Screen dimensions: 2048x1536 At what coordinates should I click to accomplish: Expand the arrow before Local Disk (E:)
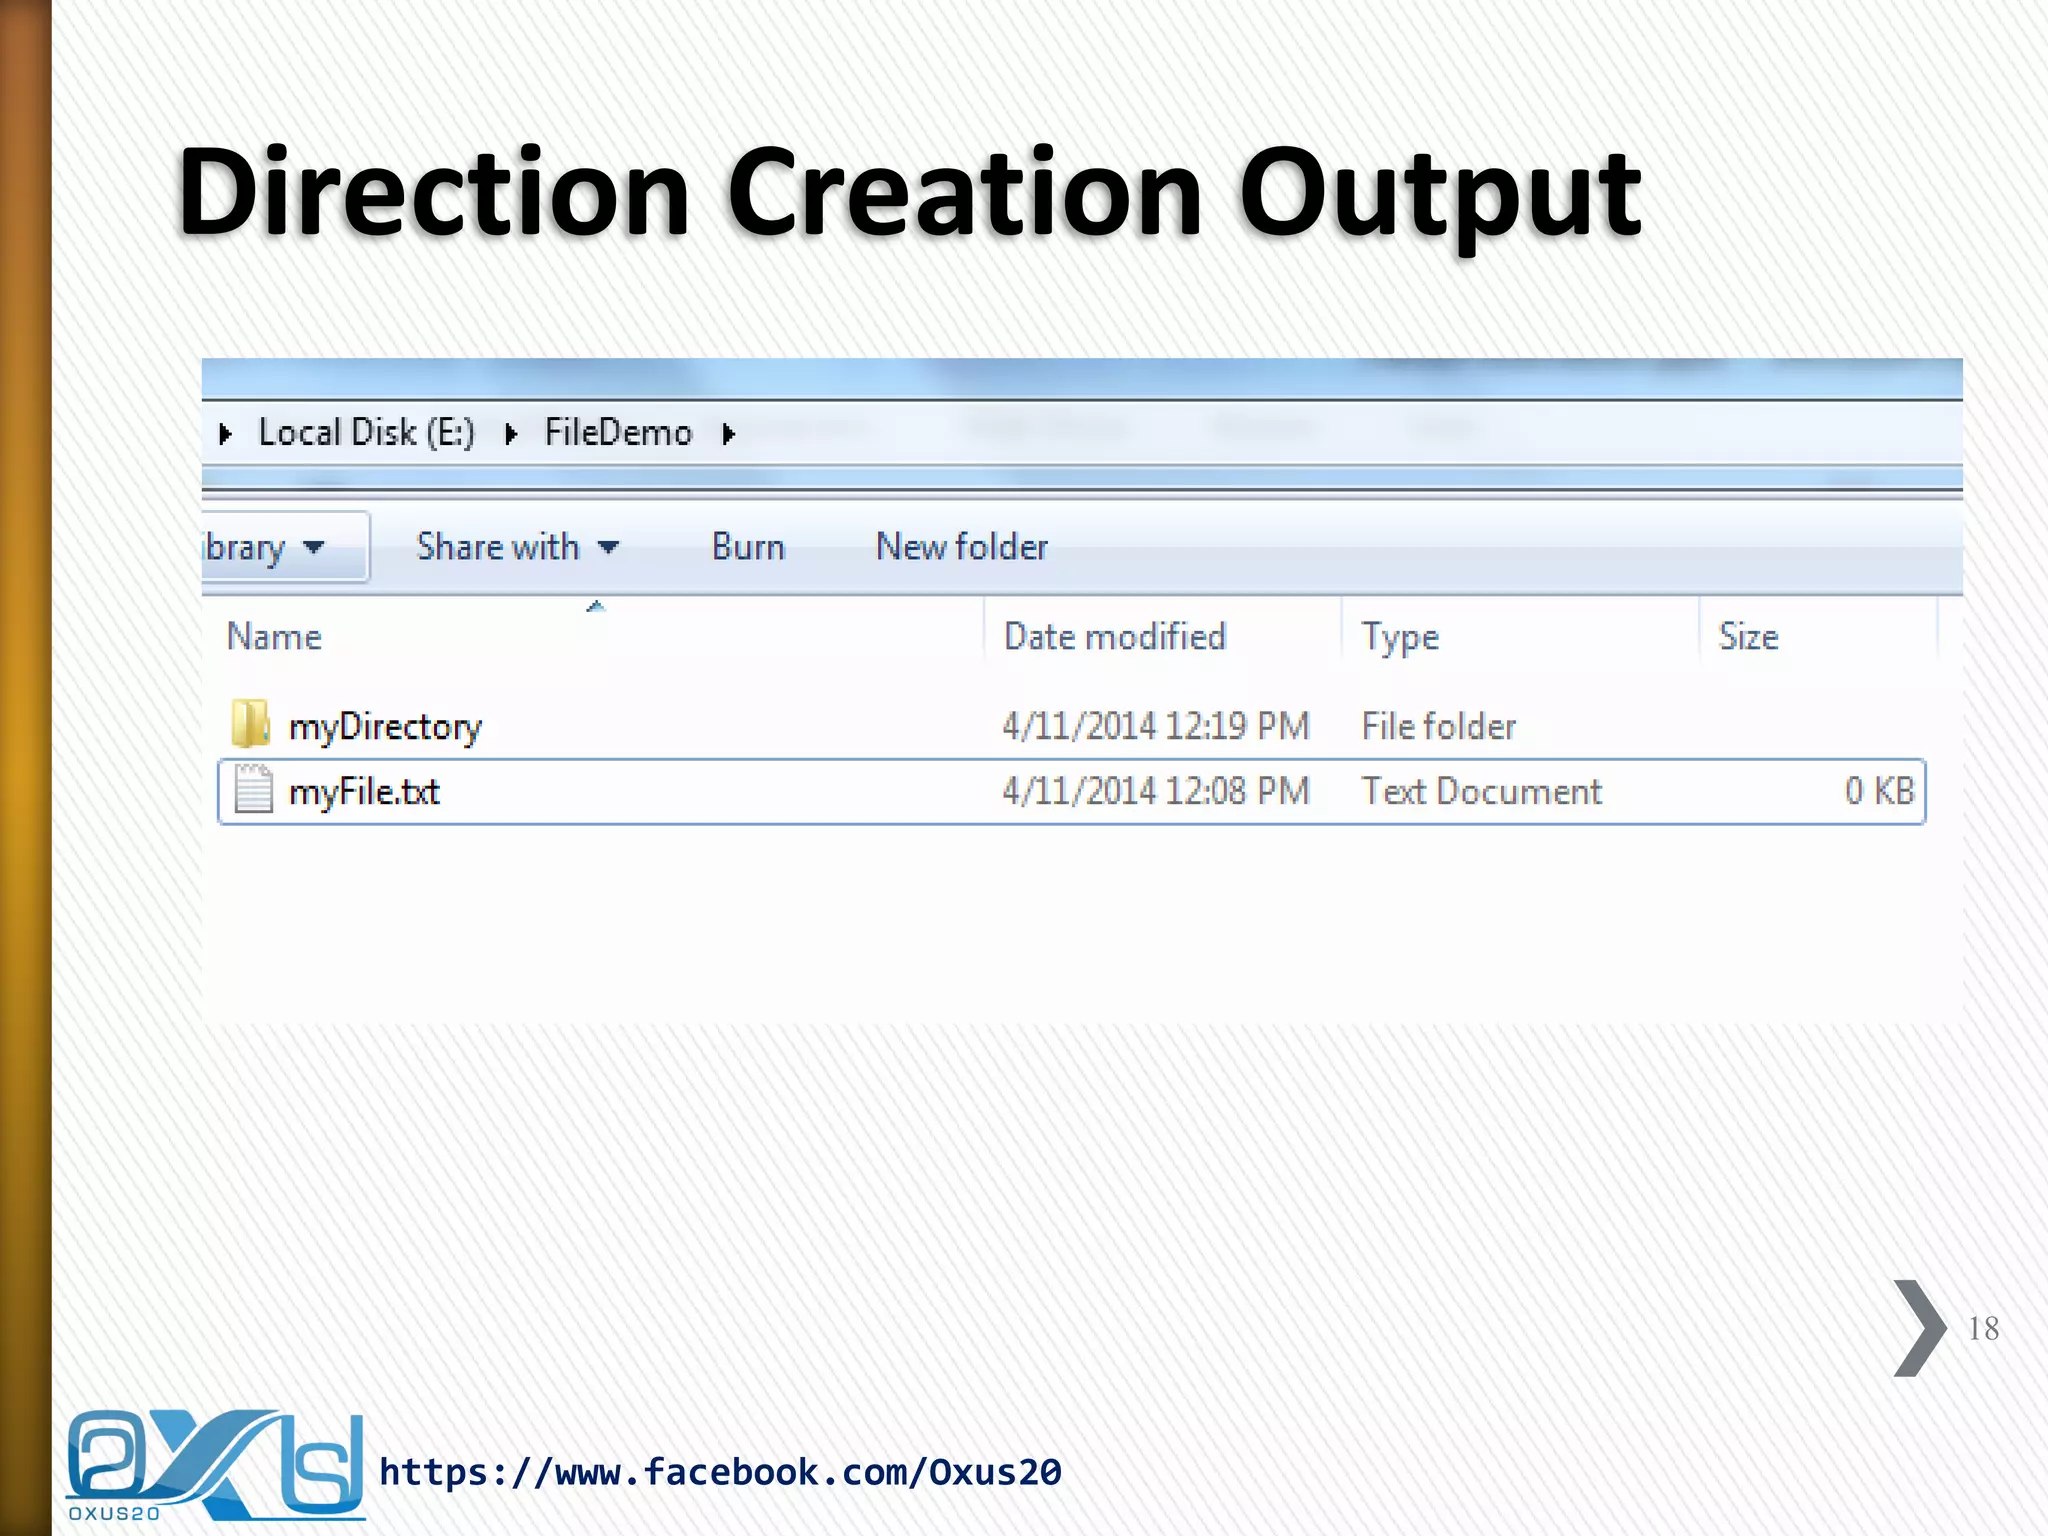tap(226, 434)
